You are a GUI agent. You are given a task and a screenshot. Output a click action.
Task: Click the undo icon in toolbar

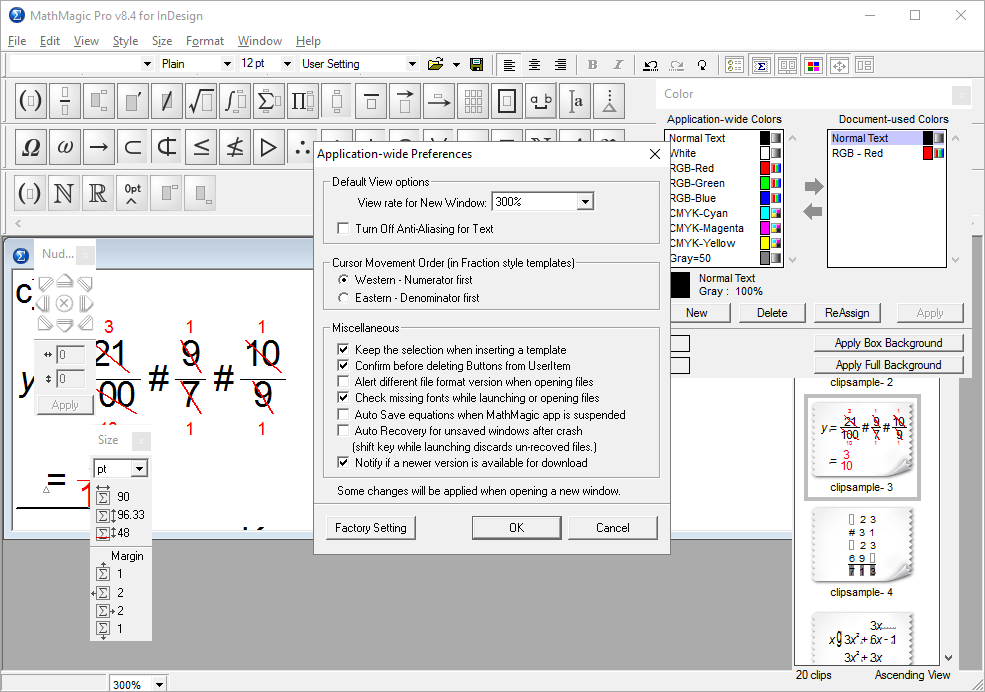[x=651, y=65]
